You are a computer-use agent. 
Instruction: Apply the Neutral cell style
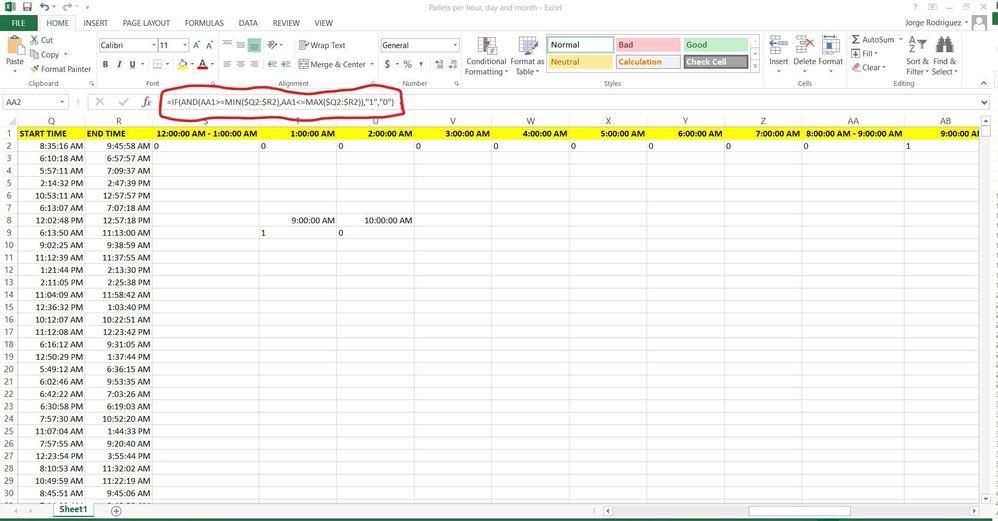pyautogui.click(x=580, y=62)
